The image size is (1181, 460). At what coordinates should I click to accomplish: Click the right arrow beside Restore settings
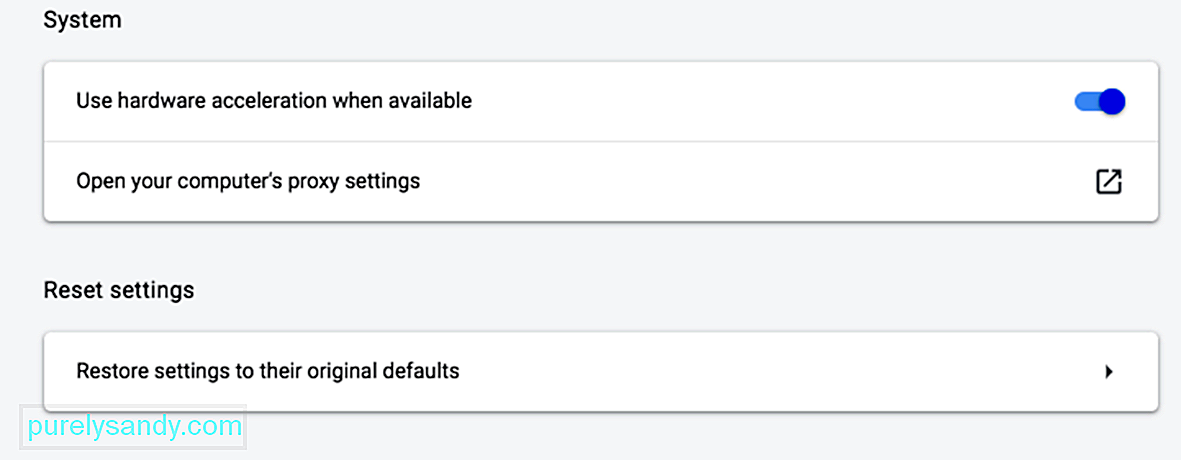1109,371
